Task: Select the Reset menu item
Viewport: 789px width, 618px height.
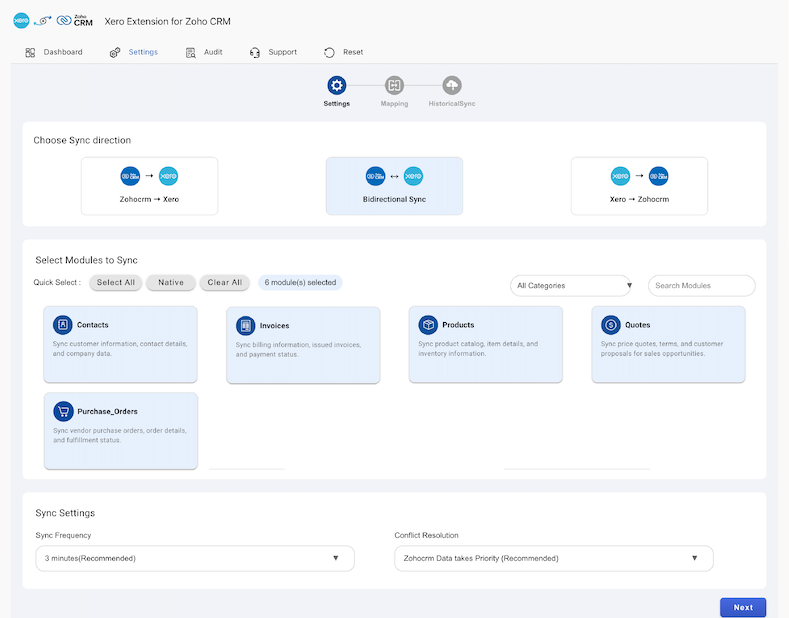Action: pos(344,52)
